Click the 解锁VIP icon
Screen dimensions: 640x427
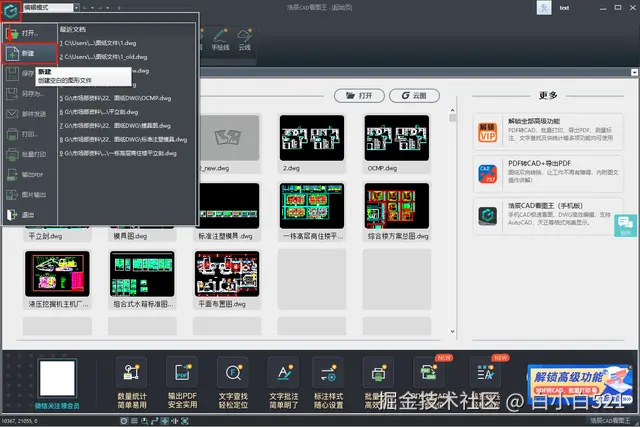coord(487,132)
